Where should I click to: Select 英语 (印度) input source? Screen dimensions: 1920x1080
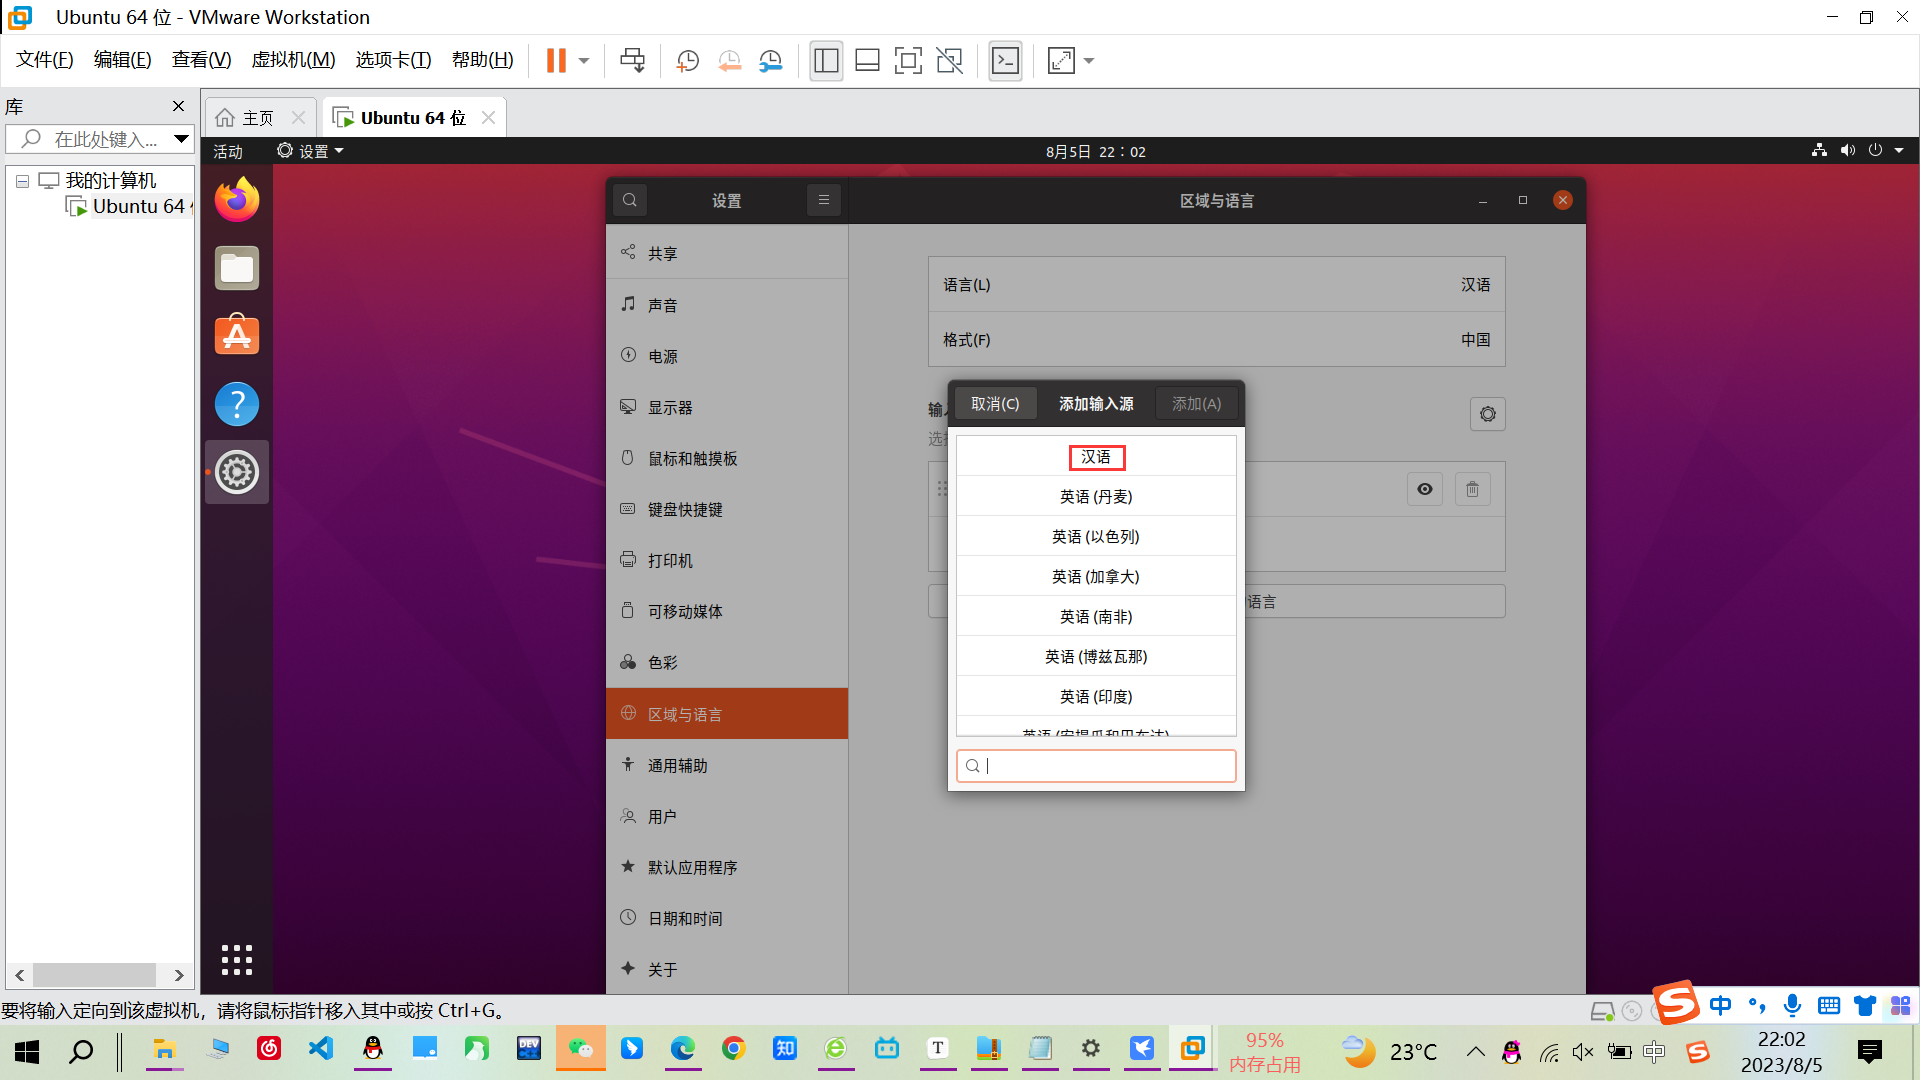pyautogui.click(x=1096, y=697)
